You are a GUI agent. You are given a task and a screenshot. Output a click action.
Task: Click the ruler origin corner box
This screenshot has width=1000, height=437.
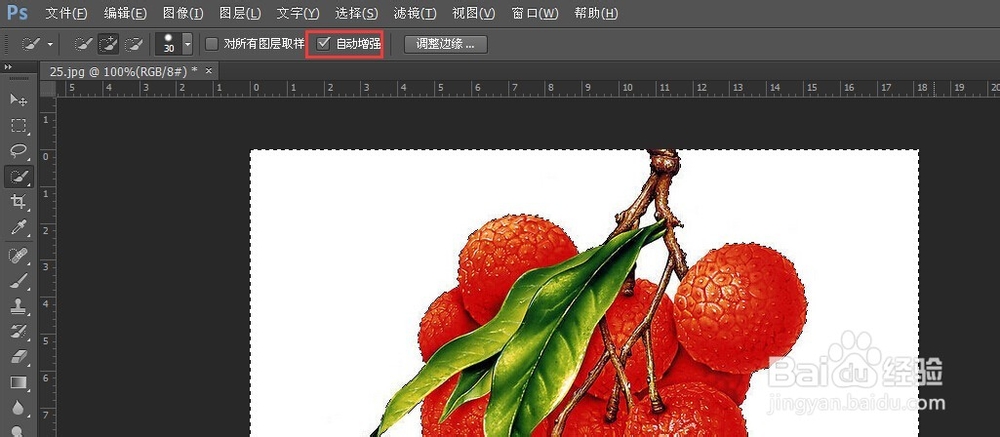(x=48, y=89)
